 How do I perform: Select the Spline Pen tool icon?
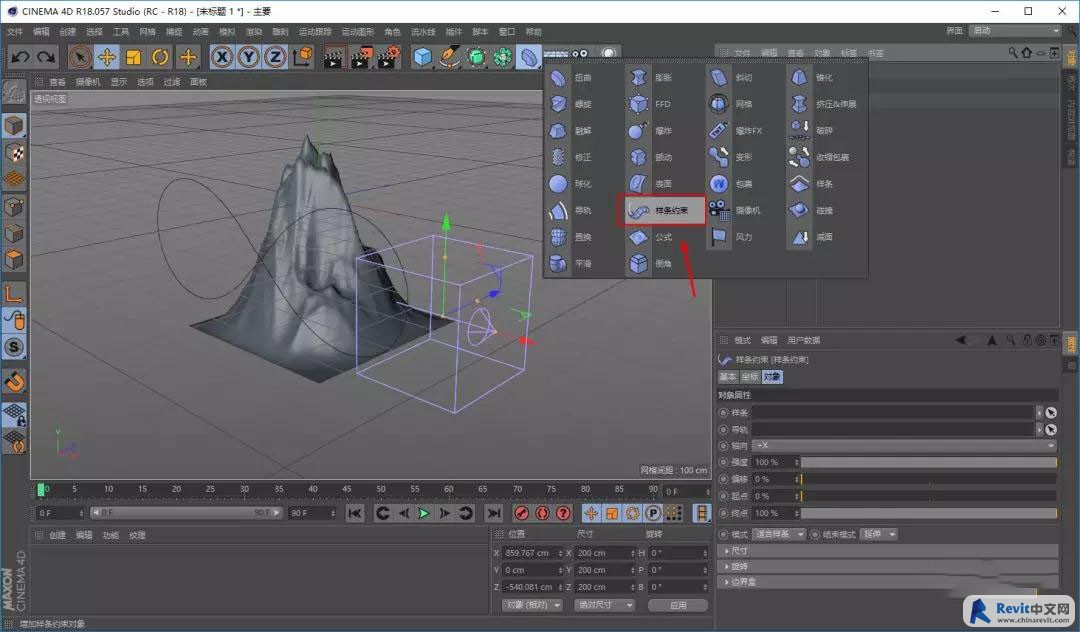(x=449, y=56)
